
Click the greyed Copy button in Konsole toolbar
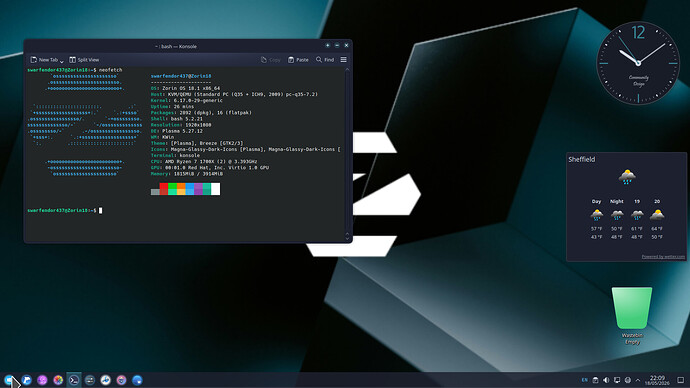click(x=271, y=60)
